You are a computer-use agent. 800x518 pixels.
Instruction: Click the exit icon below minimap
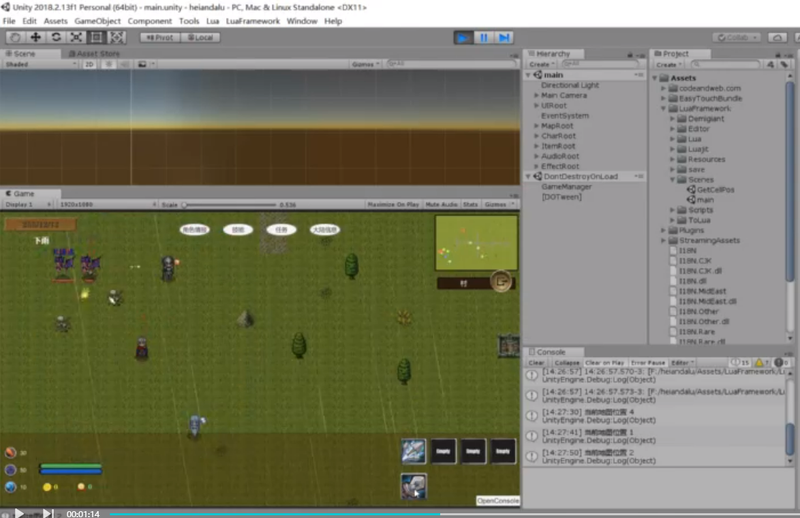[501, 281]
